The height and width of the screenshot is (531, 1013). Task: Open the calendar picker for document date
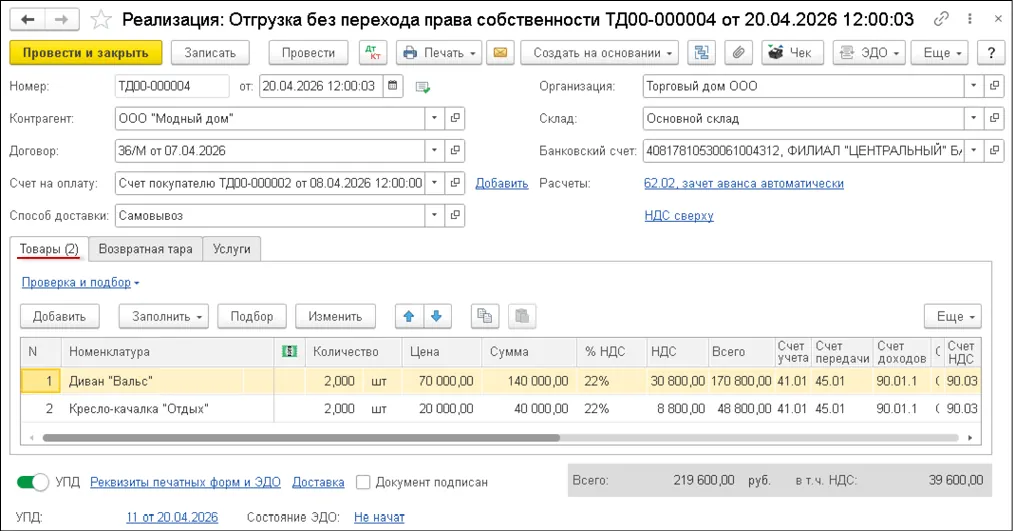coord(393,86)
